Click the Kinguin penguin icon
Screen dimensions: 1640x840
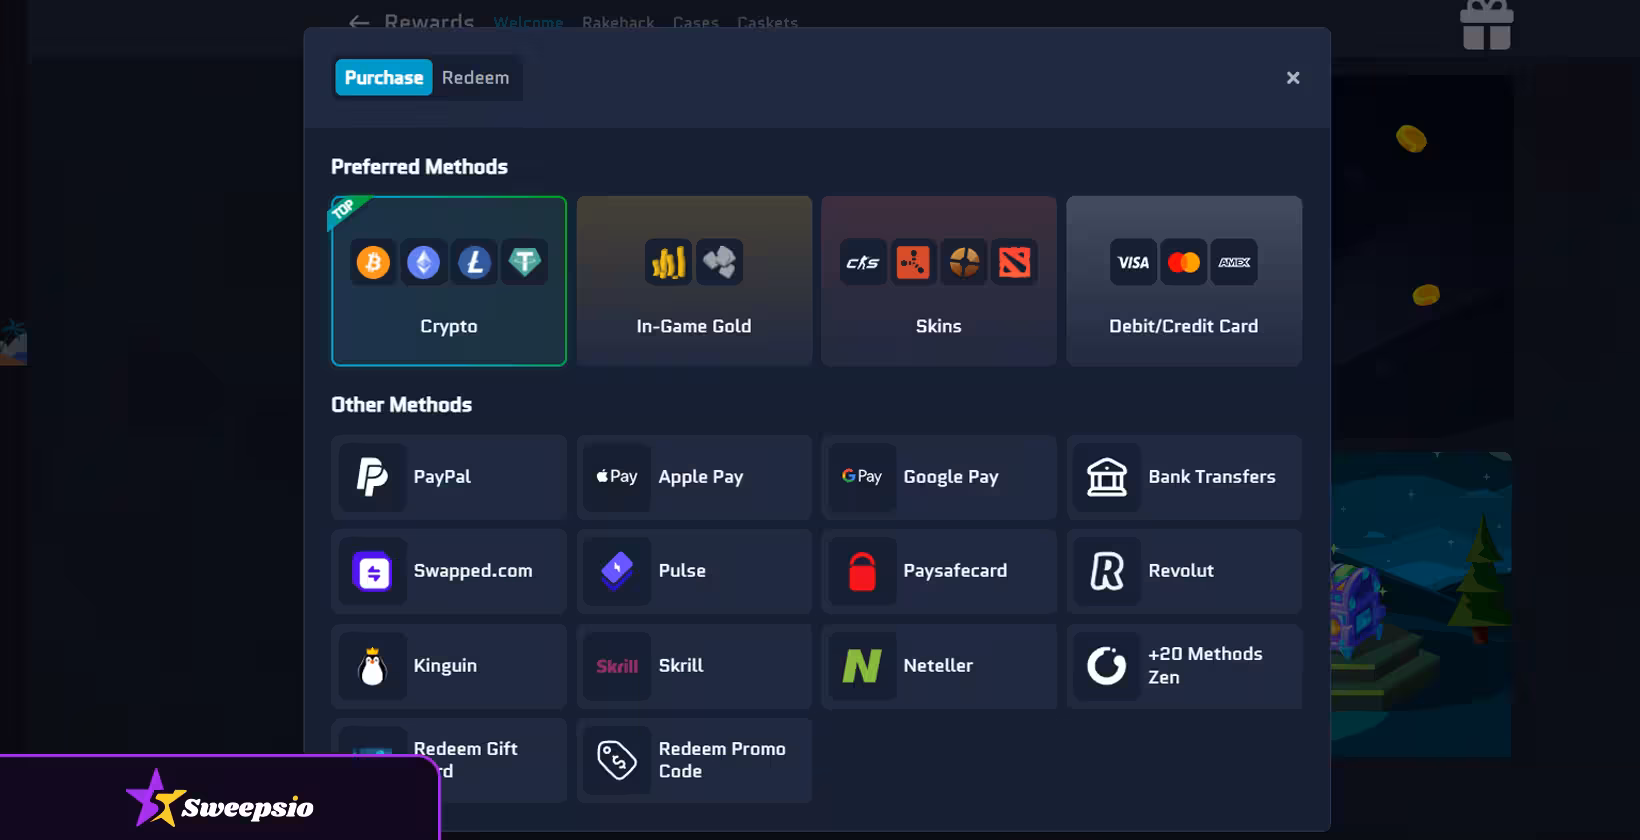373,666
